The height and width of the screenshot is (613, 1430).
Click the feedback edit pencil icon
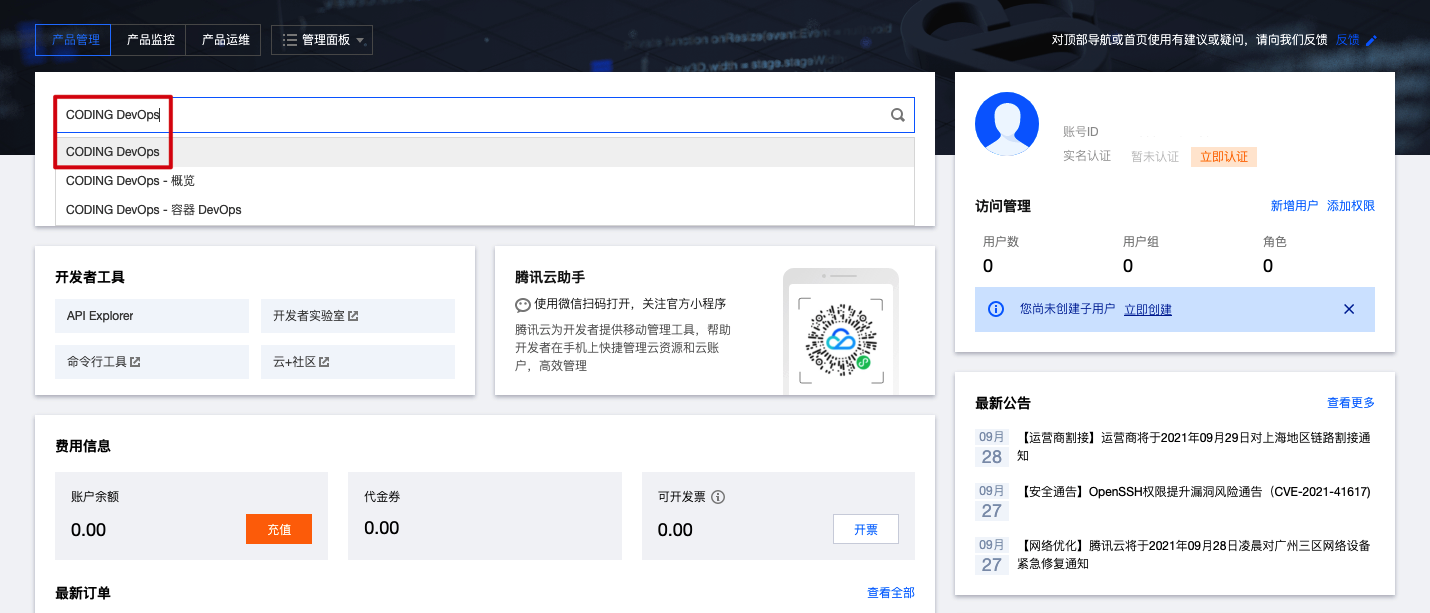point(1371,40)
